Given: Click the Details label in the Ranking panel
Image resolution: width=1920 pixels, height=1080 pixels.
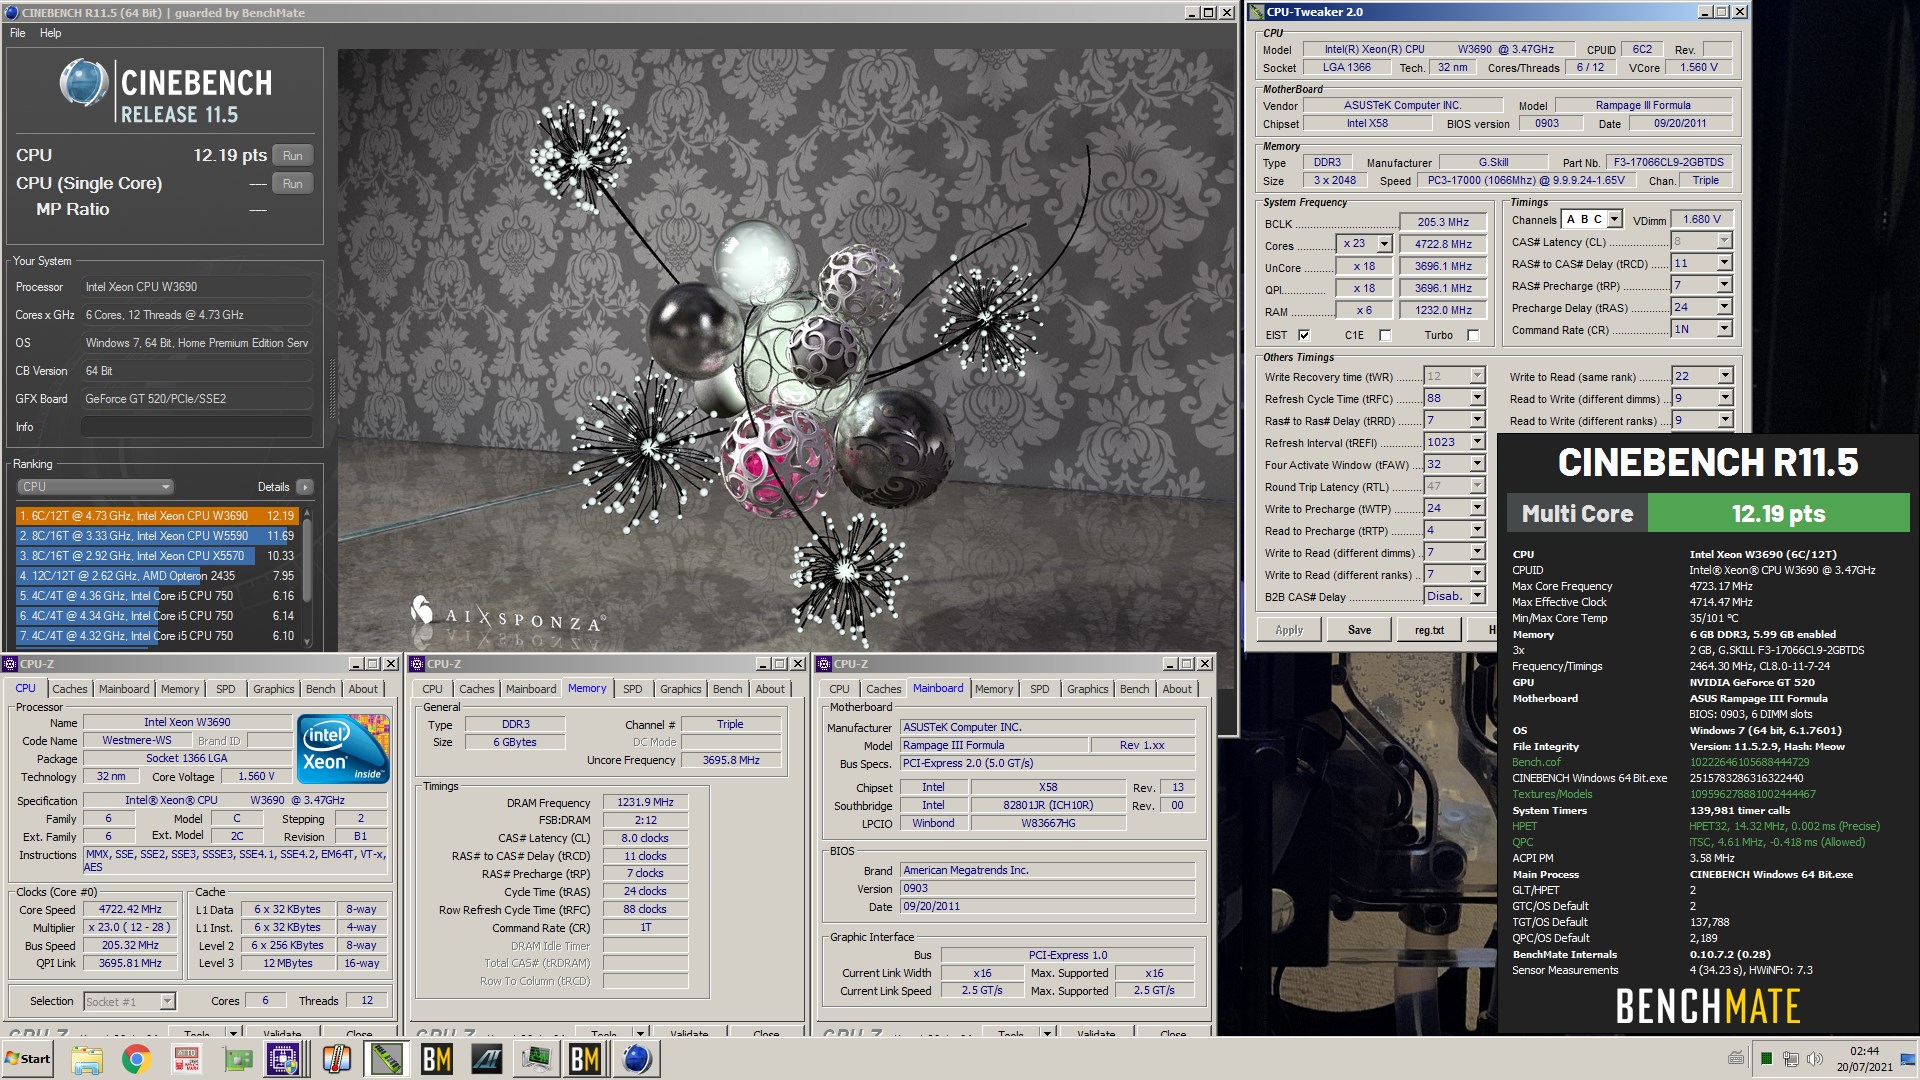Looking at the screenshot, I should pyautogui.click(x=273, y=487).
